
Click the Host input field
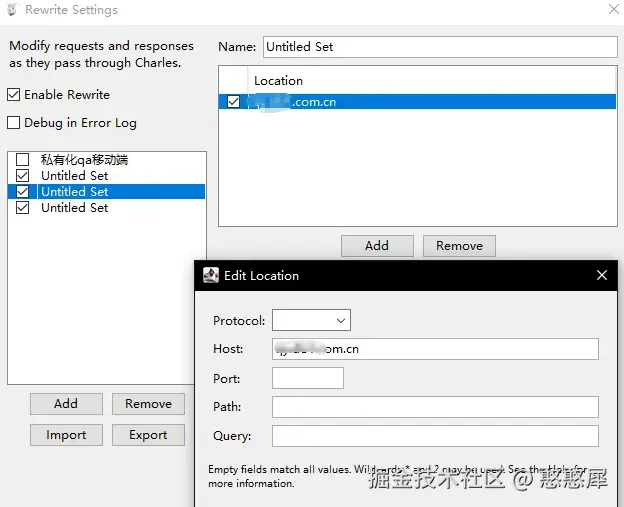tap(435, 349)
